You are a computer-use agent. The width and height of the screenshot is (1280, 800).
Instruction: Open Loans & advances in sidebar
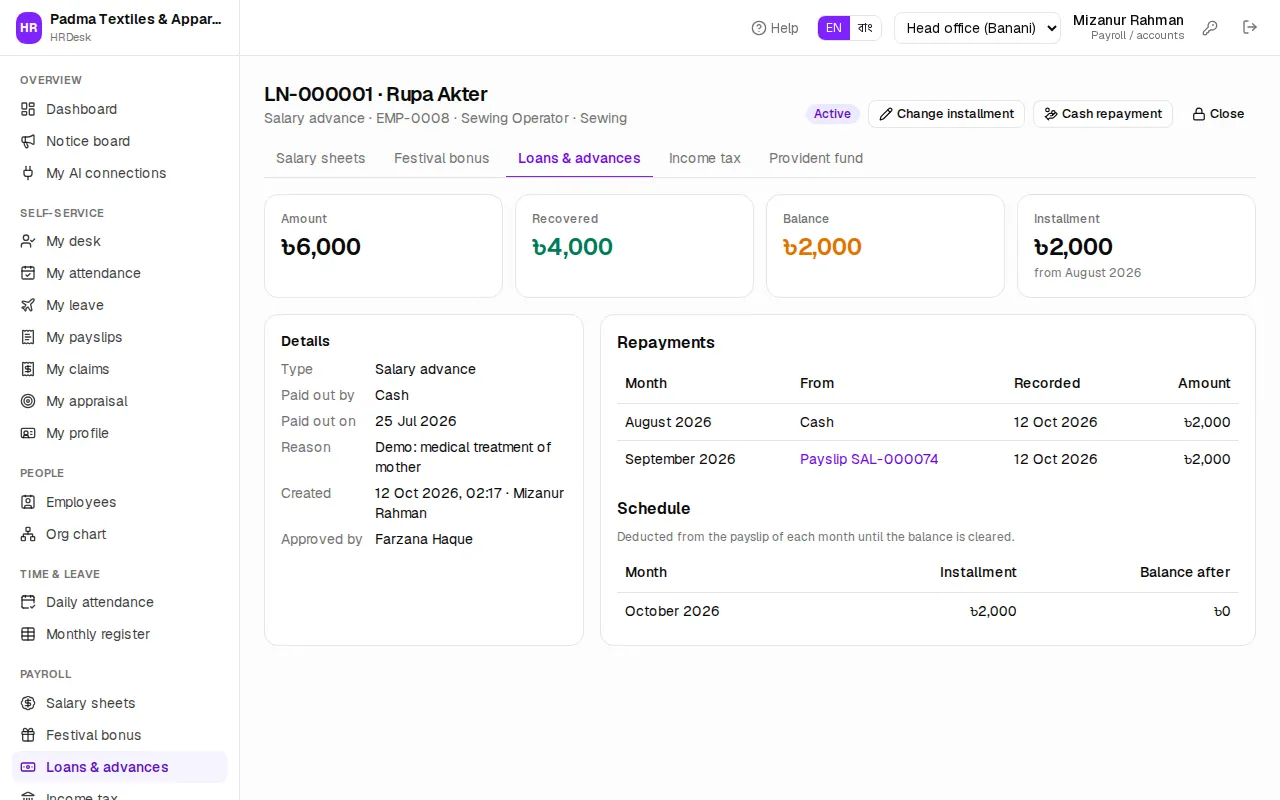coord(120,767)
